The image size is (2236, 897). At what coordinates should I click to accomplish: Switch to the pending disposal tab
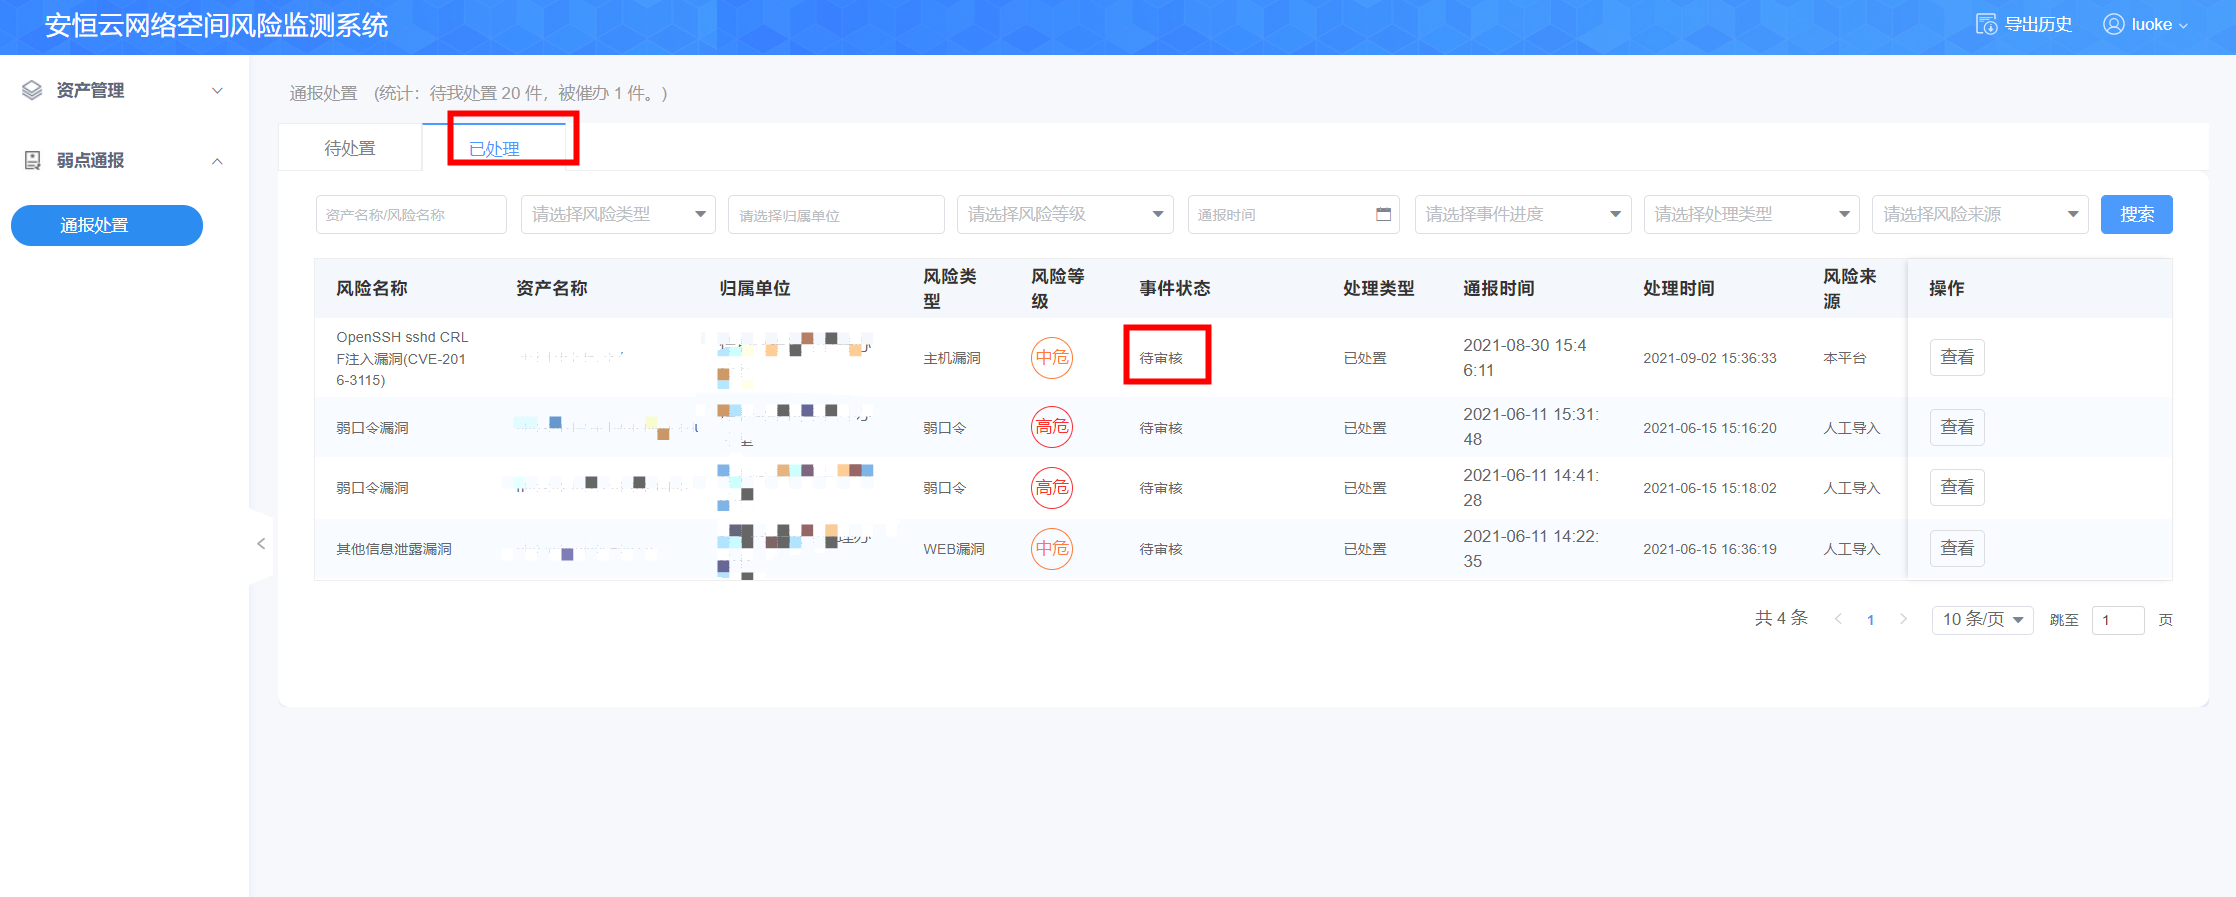point(350,148)
